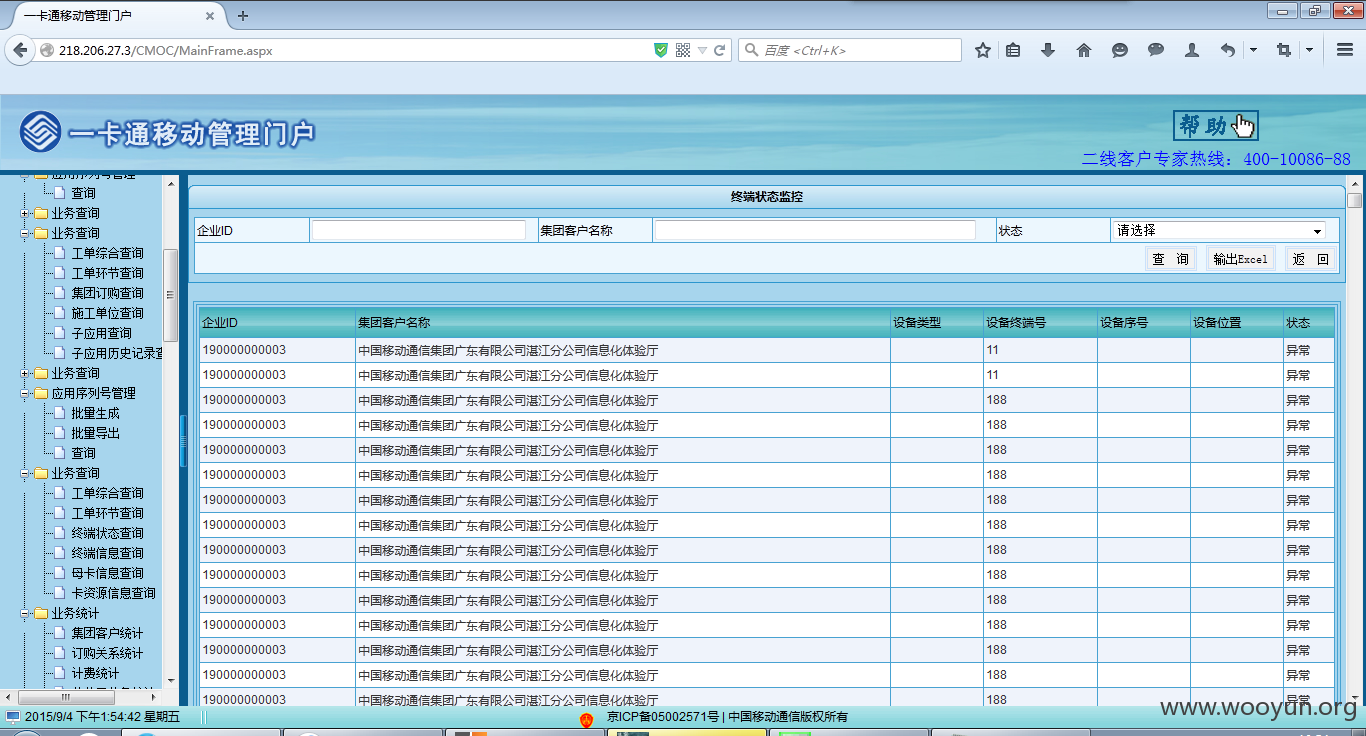Click the splitter handle between tree and content
Viewport: 1366px width, 736px height.
(183, 441)
